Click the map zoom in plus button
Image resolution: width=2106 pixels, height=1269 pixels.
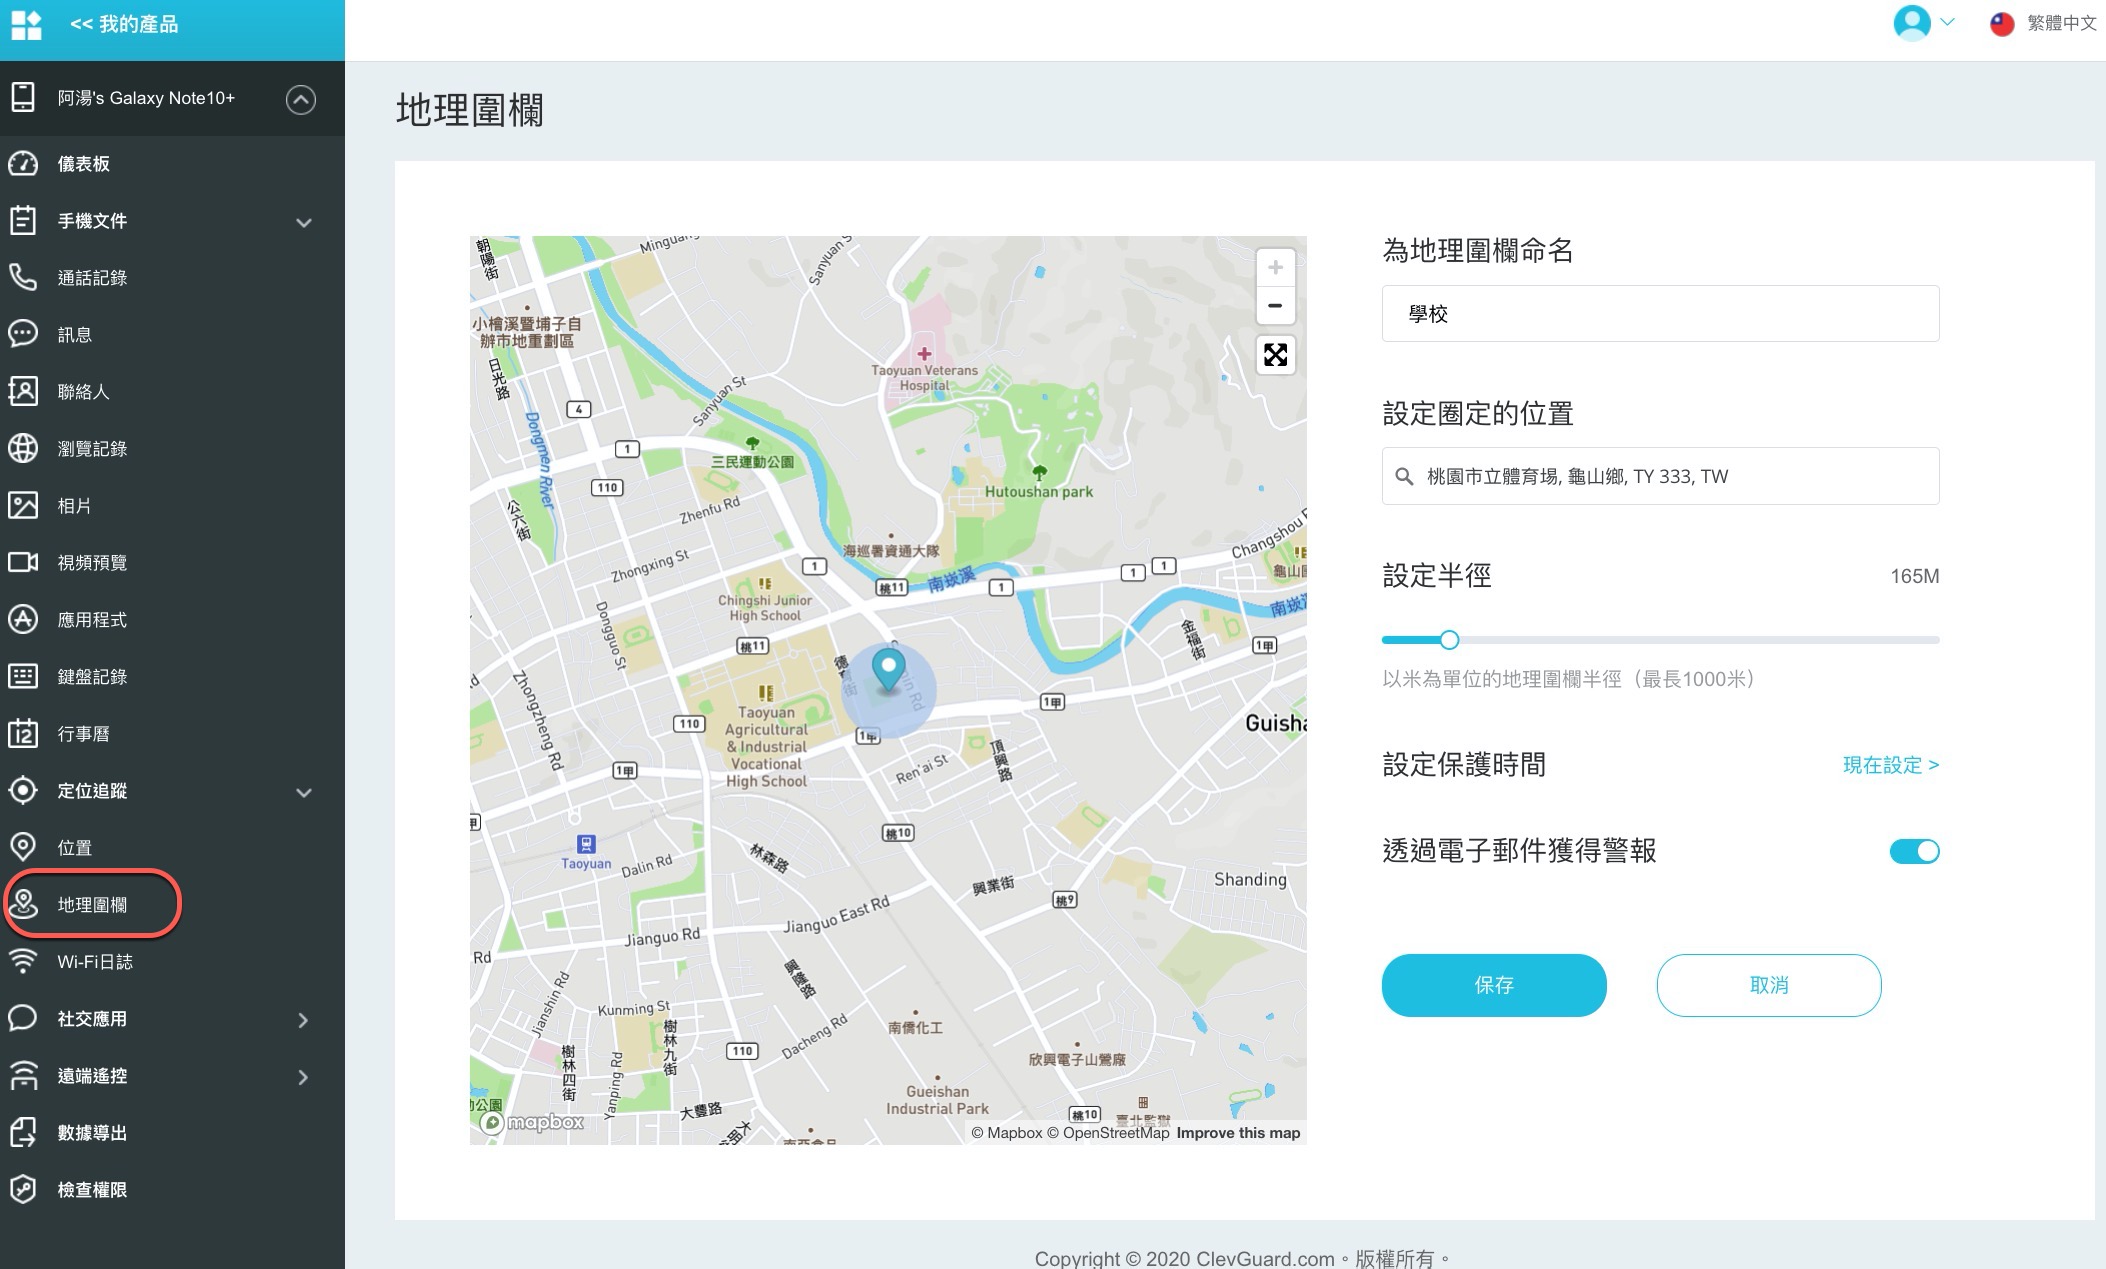(1275, 268)
